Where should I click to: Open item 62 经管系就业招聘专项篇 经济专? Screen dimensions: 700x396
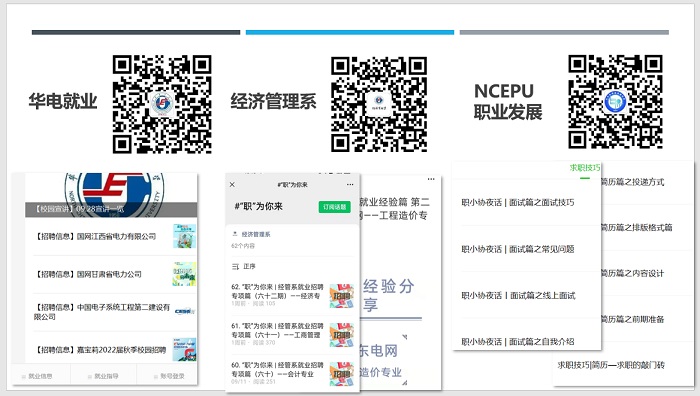[x=277, y=291]
